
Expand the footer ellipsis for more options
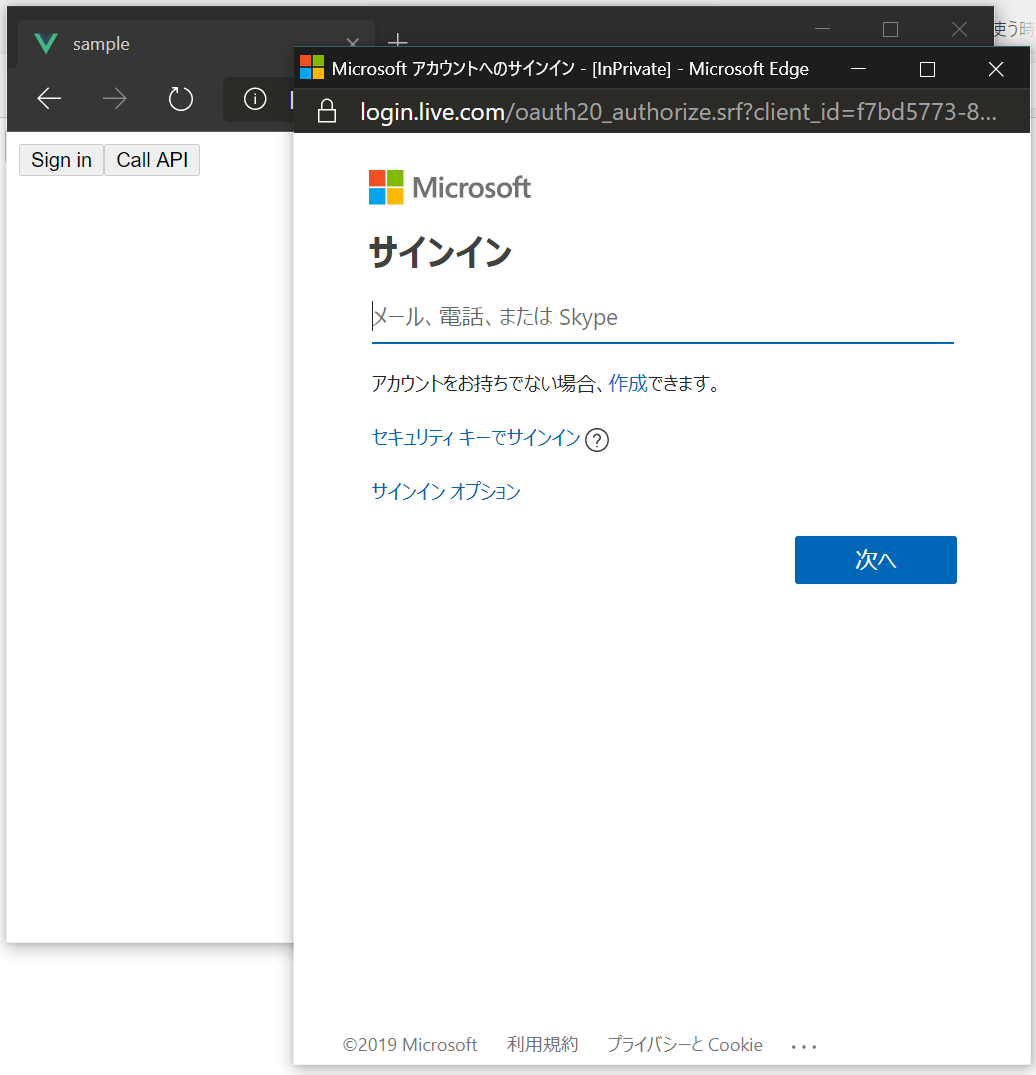pos(804,1045)
